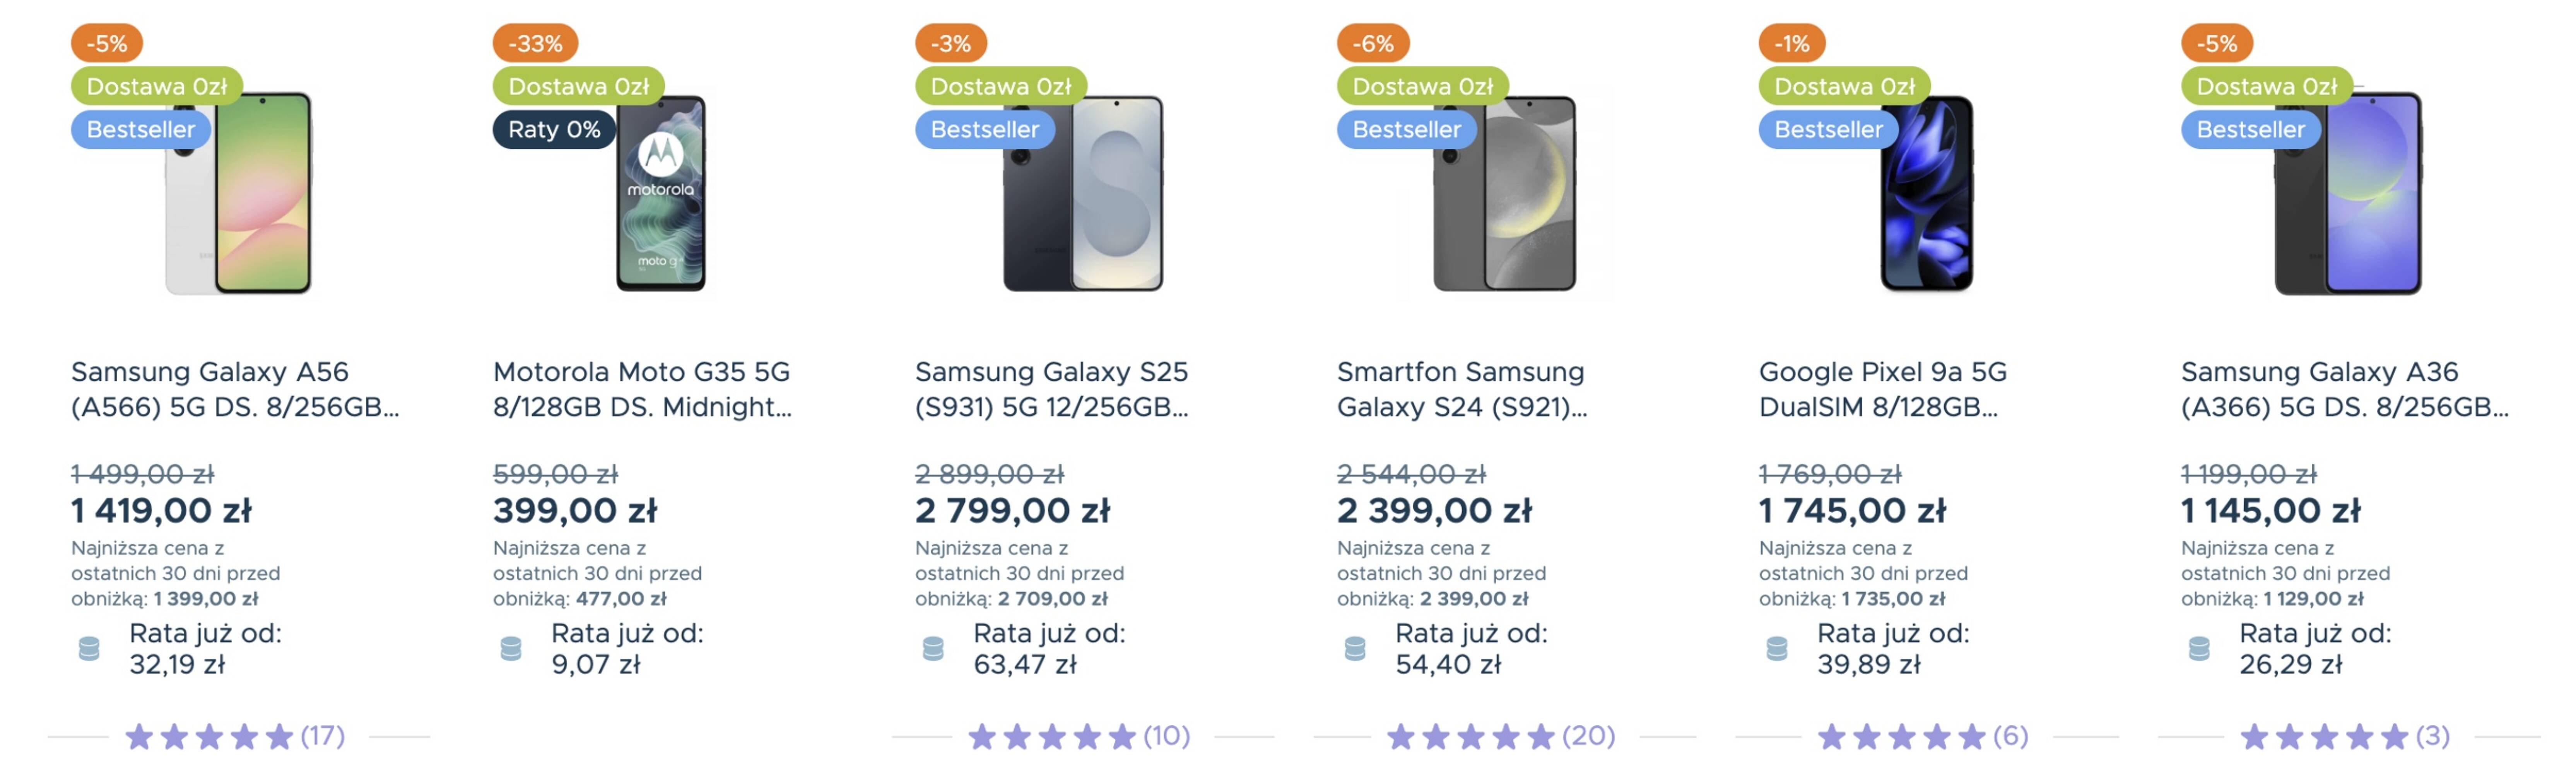Screen dimensions: 2576x774
Task: Open the Samsung Galaxy A56 (A566) title link
Action: point(234,389)
